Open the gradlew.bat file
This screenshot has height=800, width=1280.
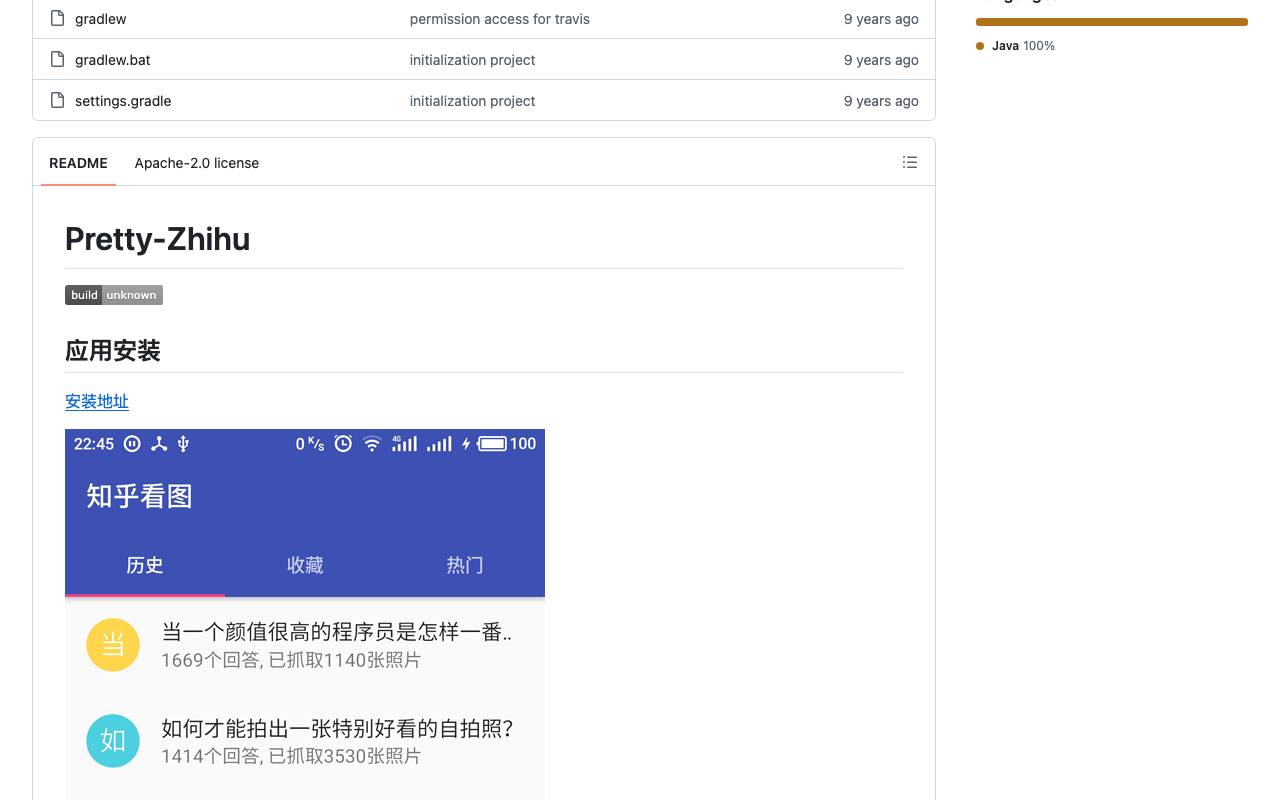pyautogui.click(x=113, y=60)
